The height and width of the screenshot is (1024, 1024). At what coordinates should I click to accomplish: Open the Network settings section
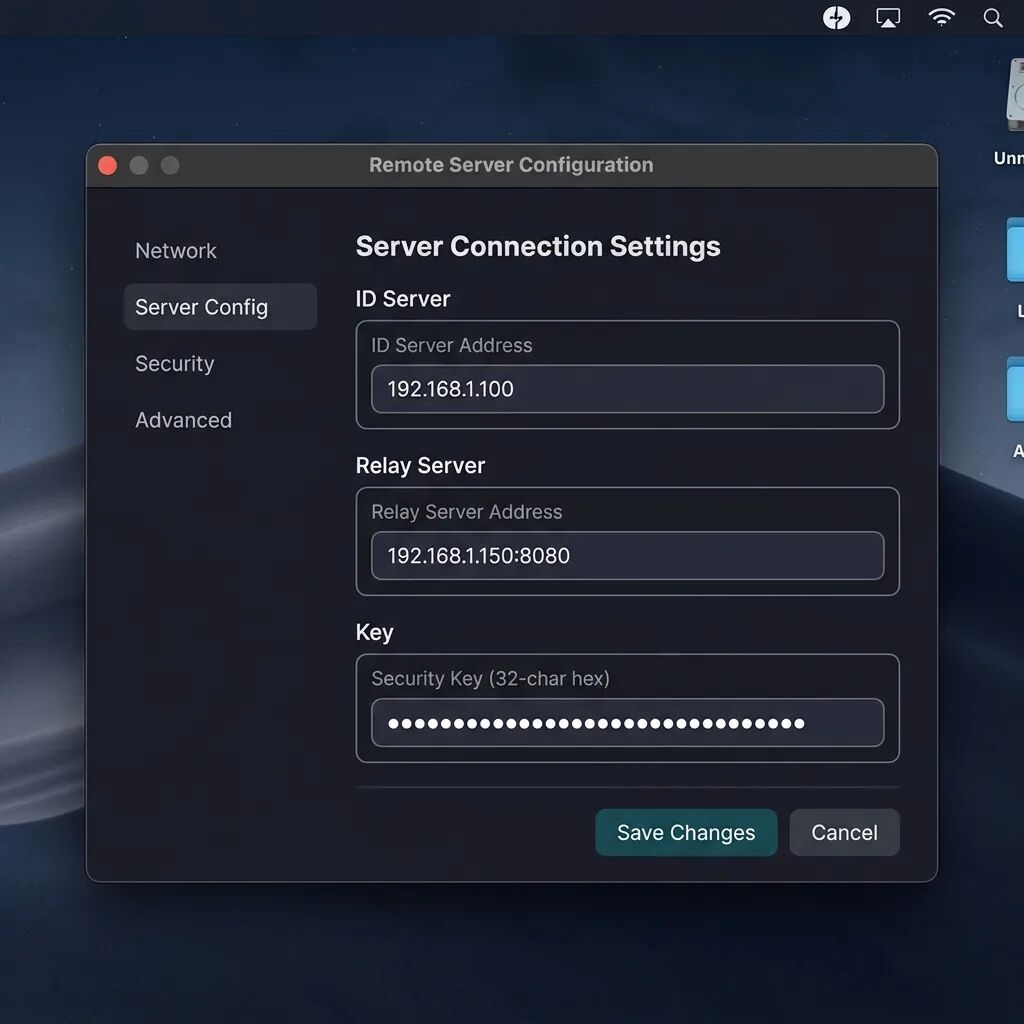click(176, 251)
